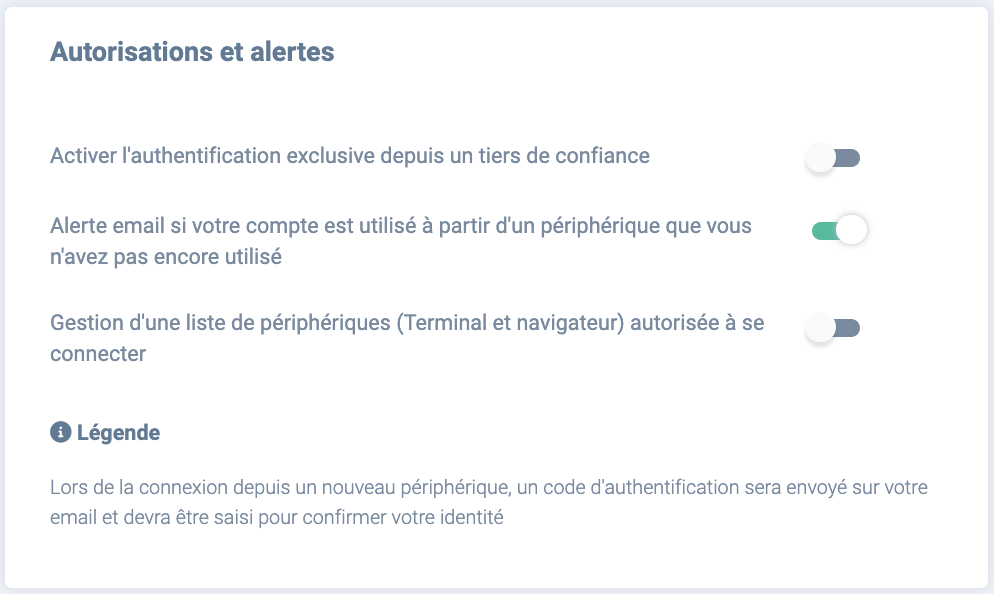
Task: Disable the new device email alert toggle
Action: 839,230
